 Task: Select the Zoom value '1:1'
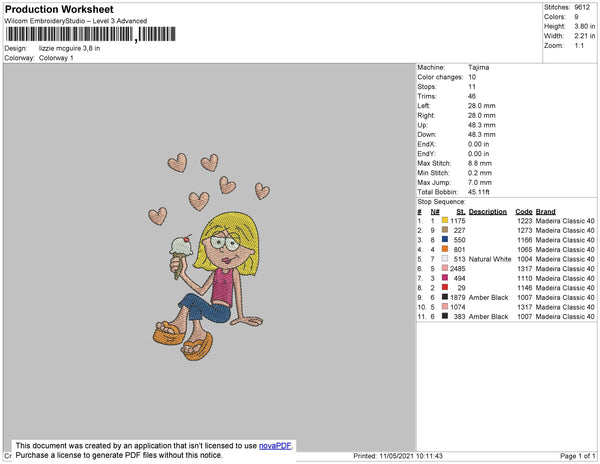coord(579,46)
